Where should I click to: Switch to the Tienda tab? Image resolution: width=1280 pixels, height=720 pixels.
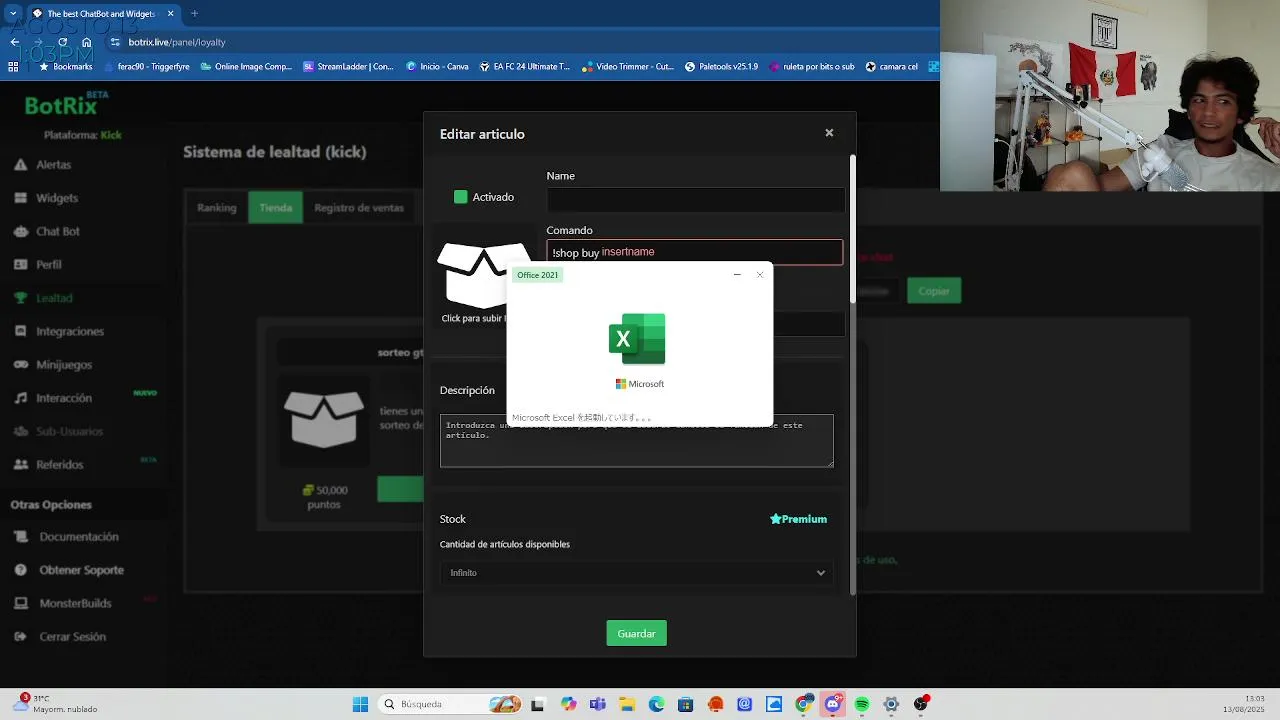tap(275, 207)
